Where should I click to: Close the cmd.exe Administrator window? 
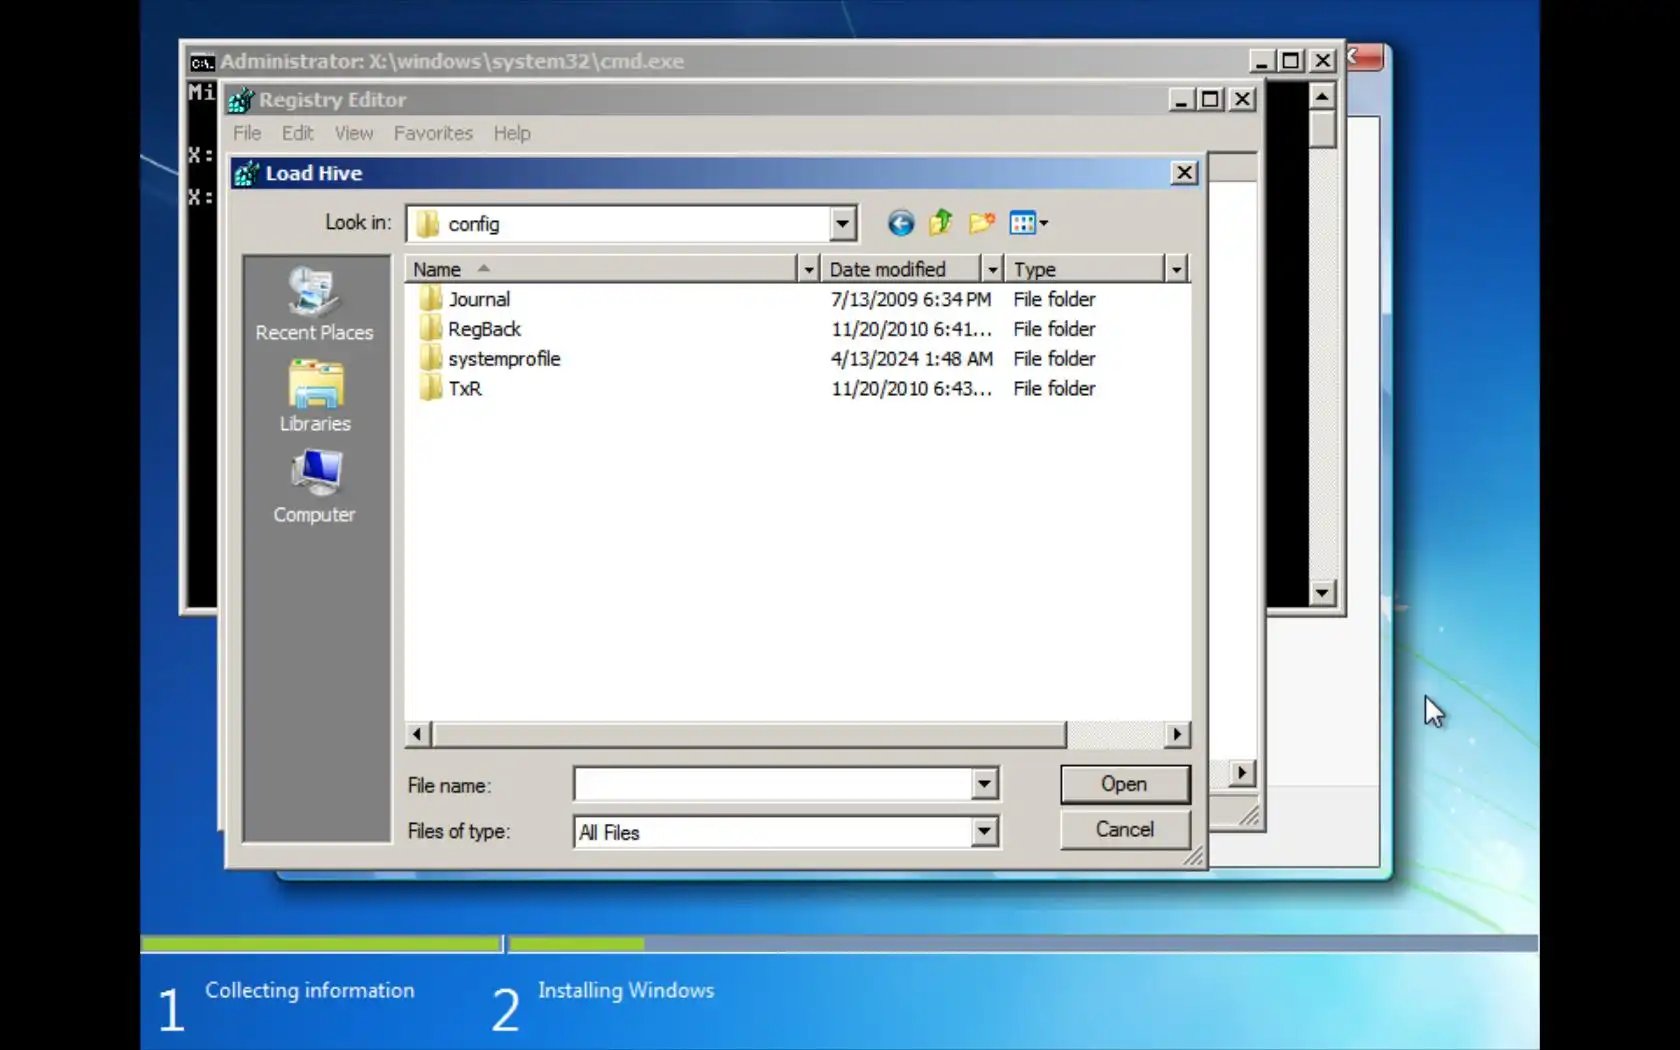point(1323,61)
